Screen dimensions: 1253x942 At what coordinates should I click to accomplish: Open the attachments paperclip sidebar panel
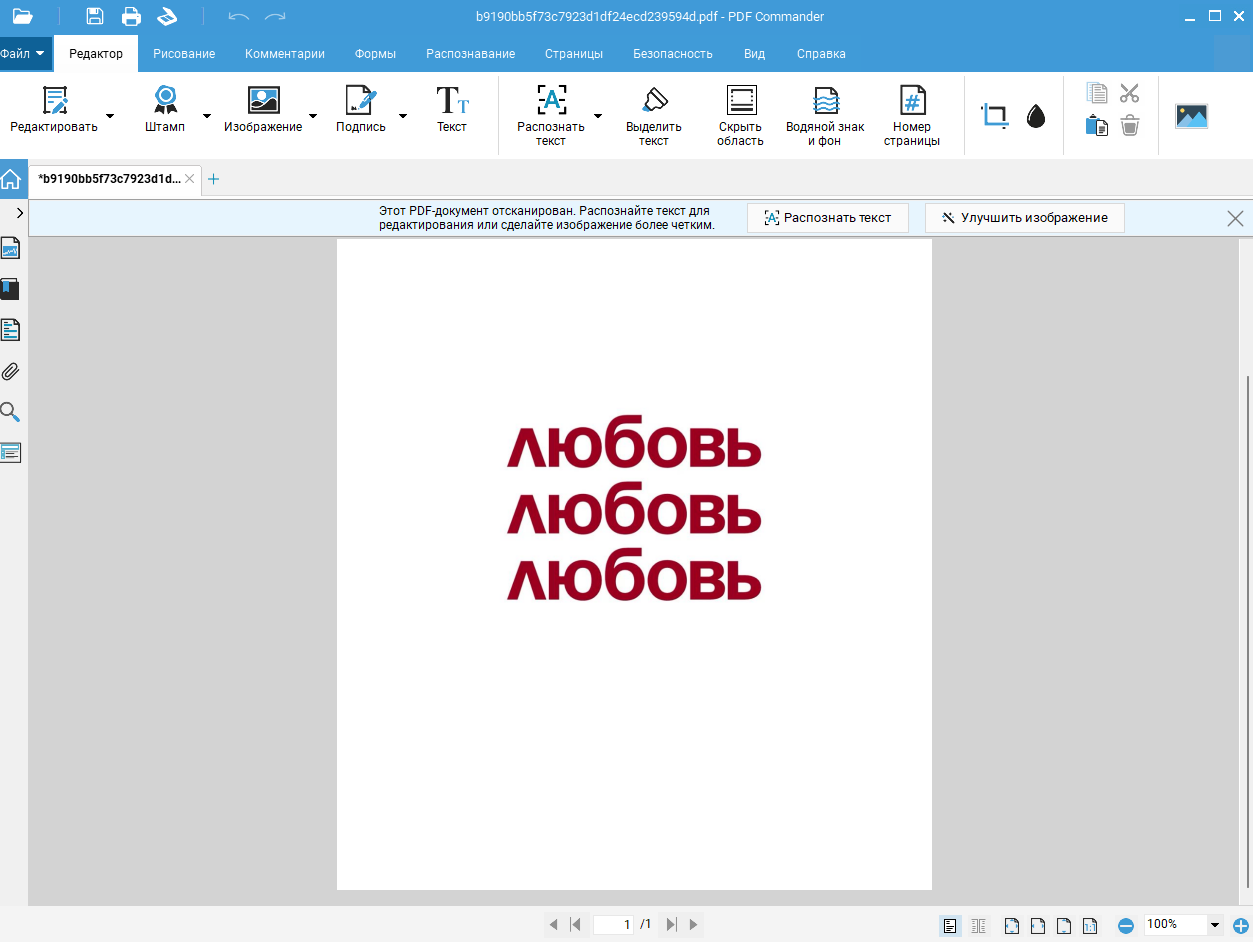10,371
